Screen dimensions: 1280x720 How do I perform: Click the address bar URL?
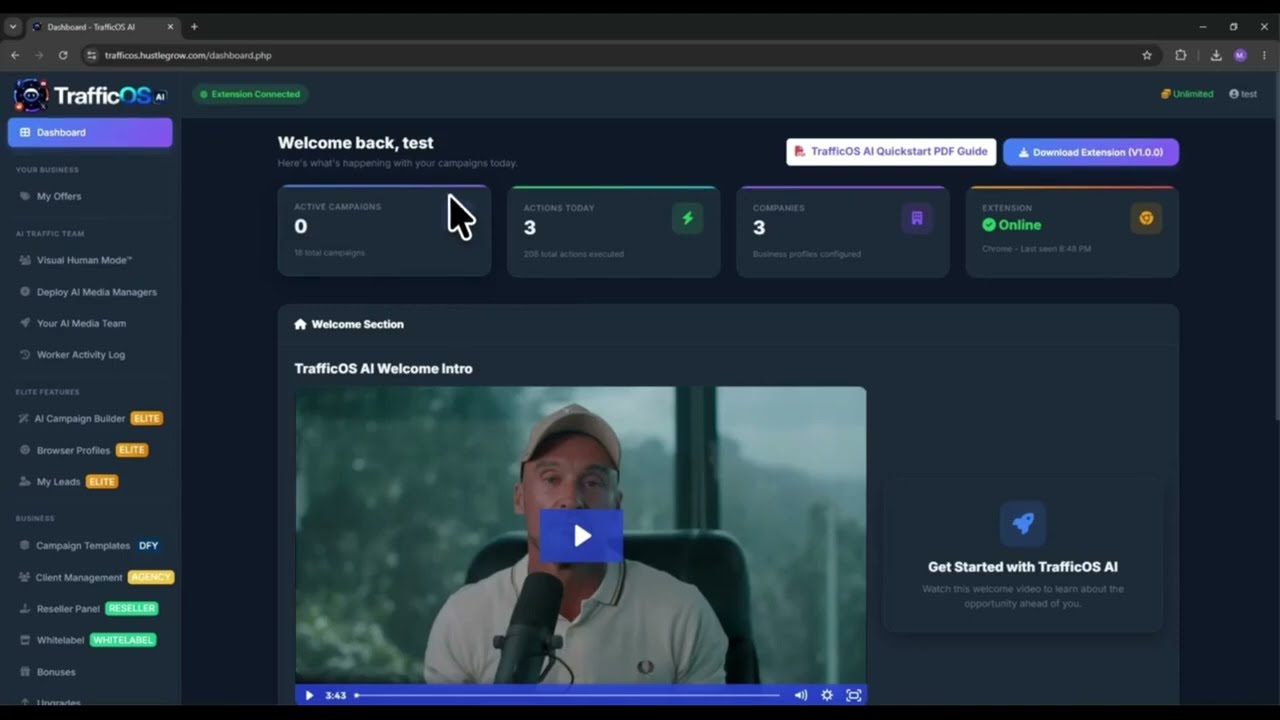pyautogui.click(x=188, y=55)
